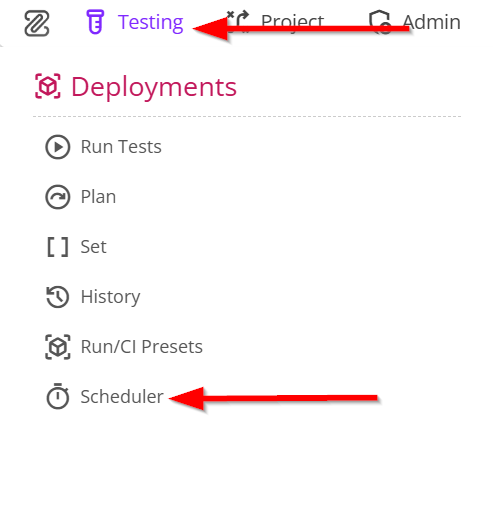Viewport: 493px width, 514px height.
Task: Click the app logo icon
Action: pyautogui.click(x=37, y=23)
